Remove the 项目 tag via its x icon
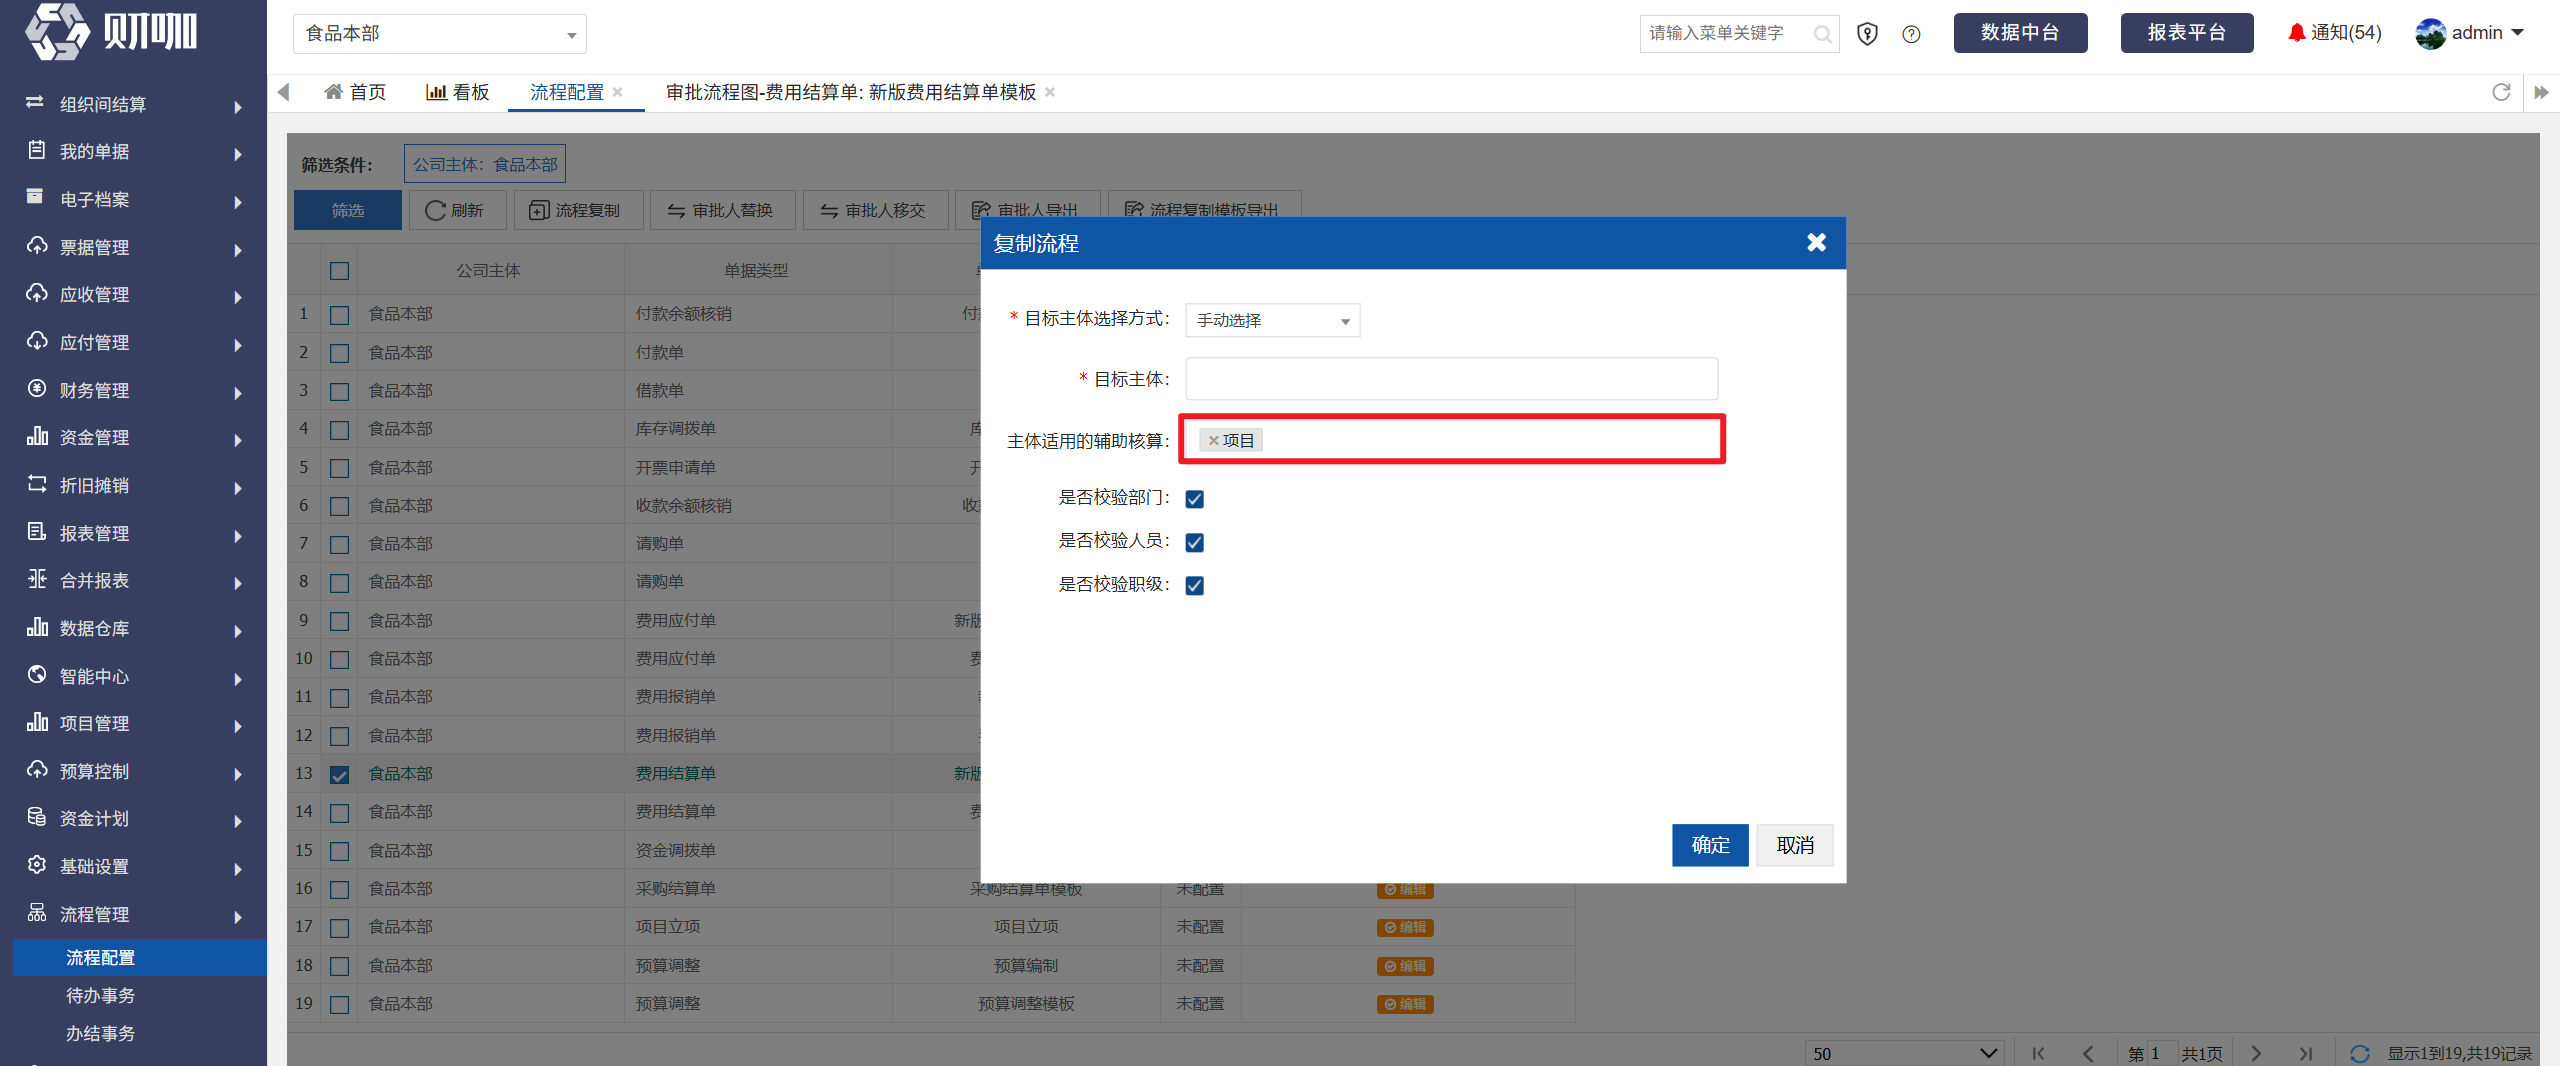 click(1213, 440)
